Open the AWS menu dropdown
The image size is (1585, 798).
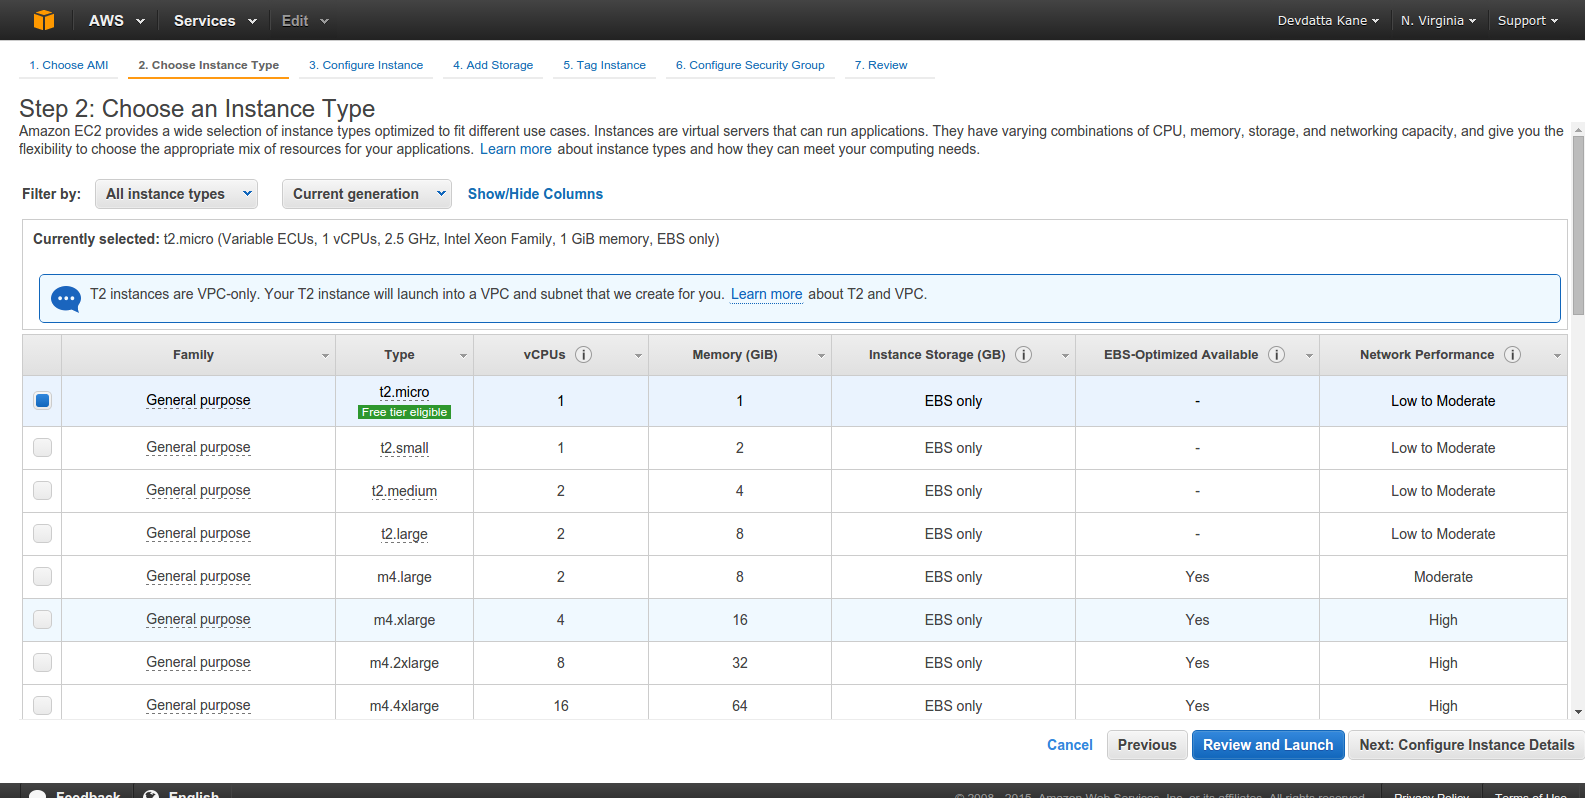coord(116,20)
